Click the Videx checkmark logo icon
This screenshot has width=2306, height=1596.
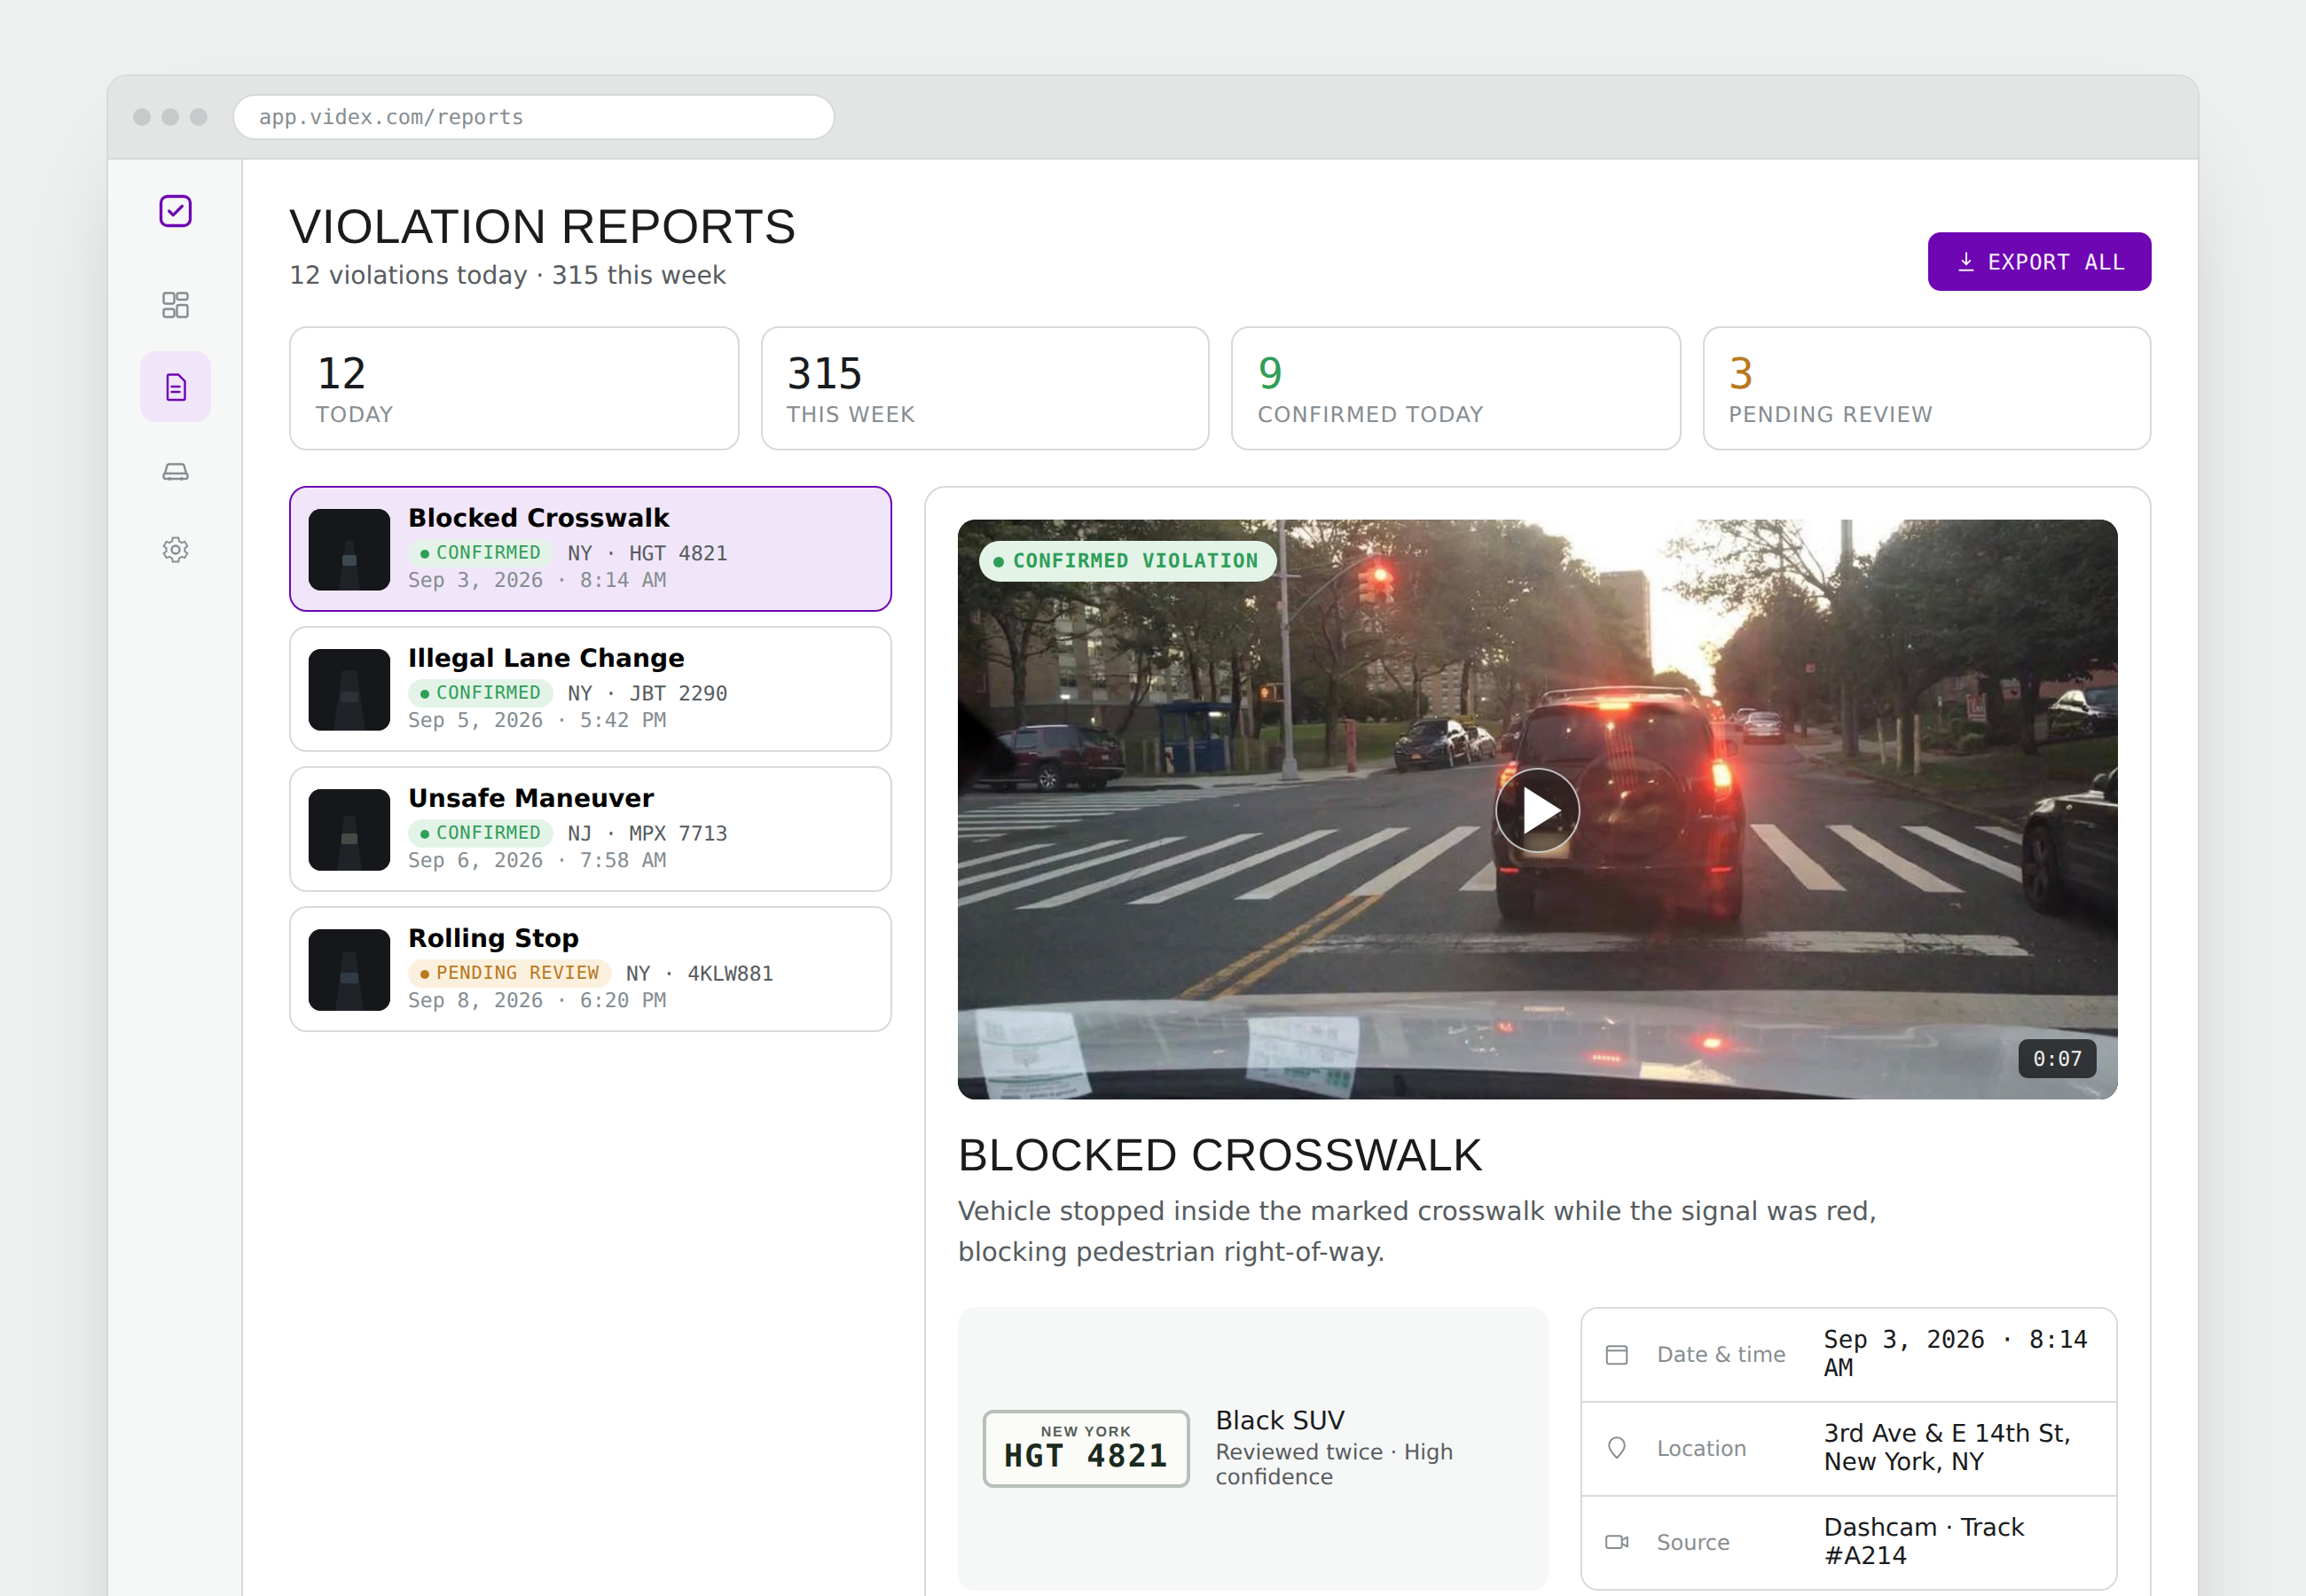[x=175, y=211]
